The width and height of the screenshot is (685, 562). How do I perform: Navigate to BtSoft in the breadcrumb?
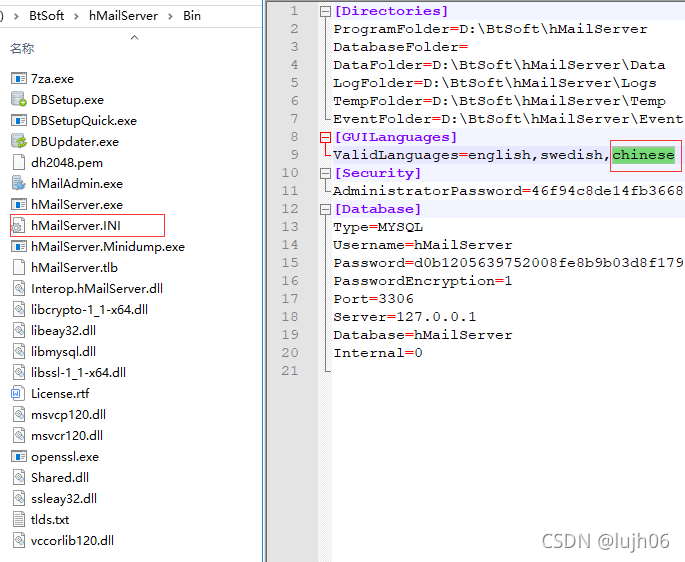46,16
